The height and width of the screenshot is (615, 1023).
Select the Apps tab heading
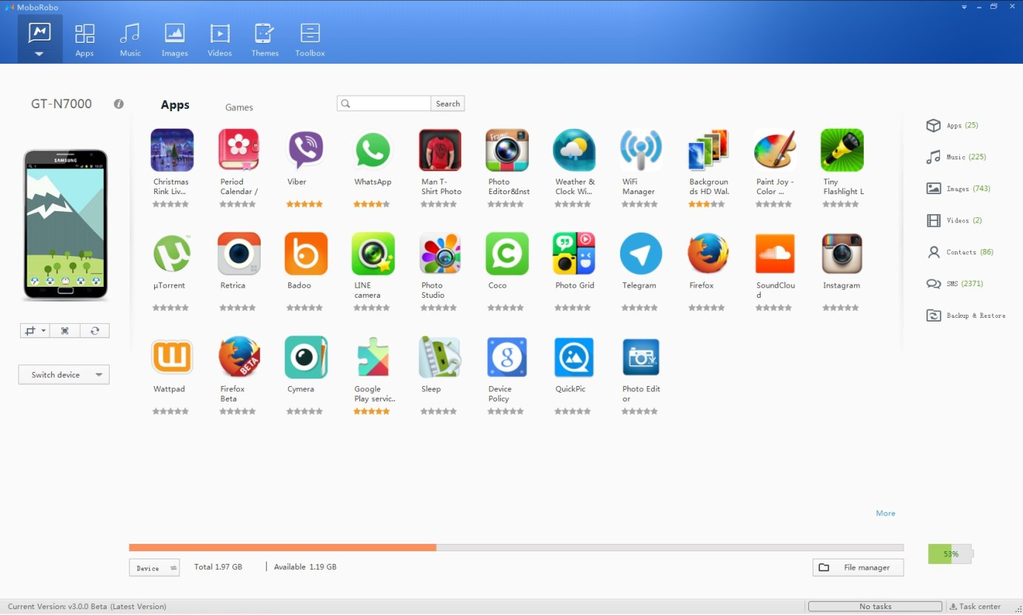pos(175,104)
